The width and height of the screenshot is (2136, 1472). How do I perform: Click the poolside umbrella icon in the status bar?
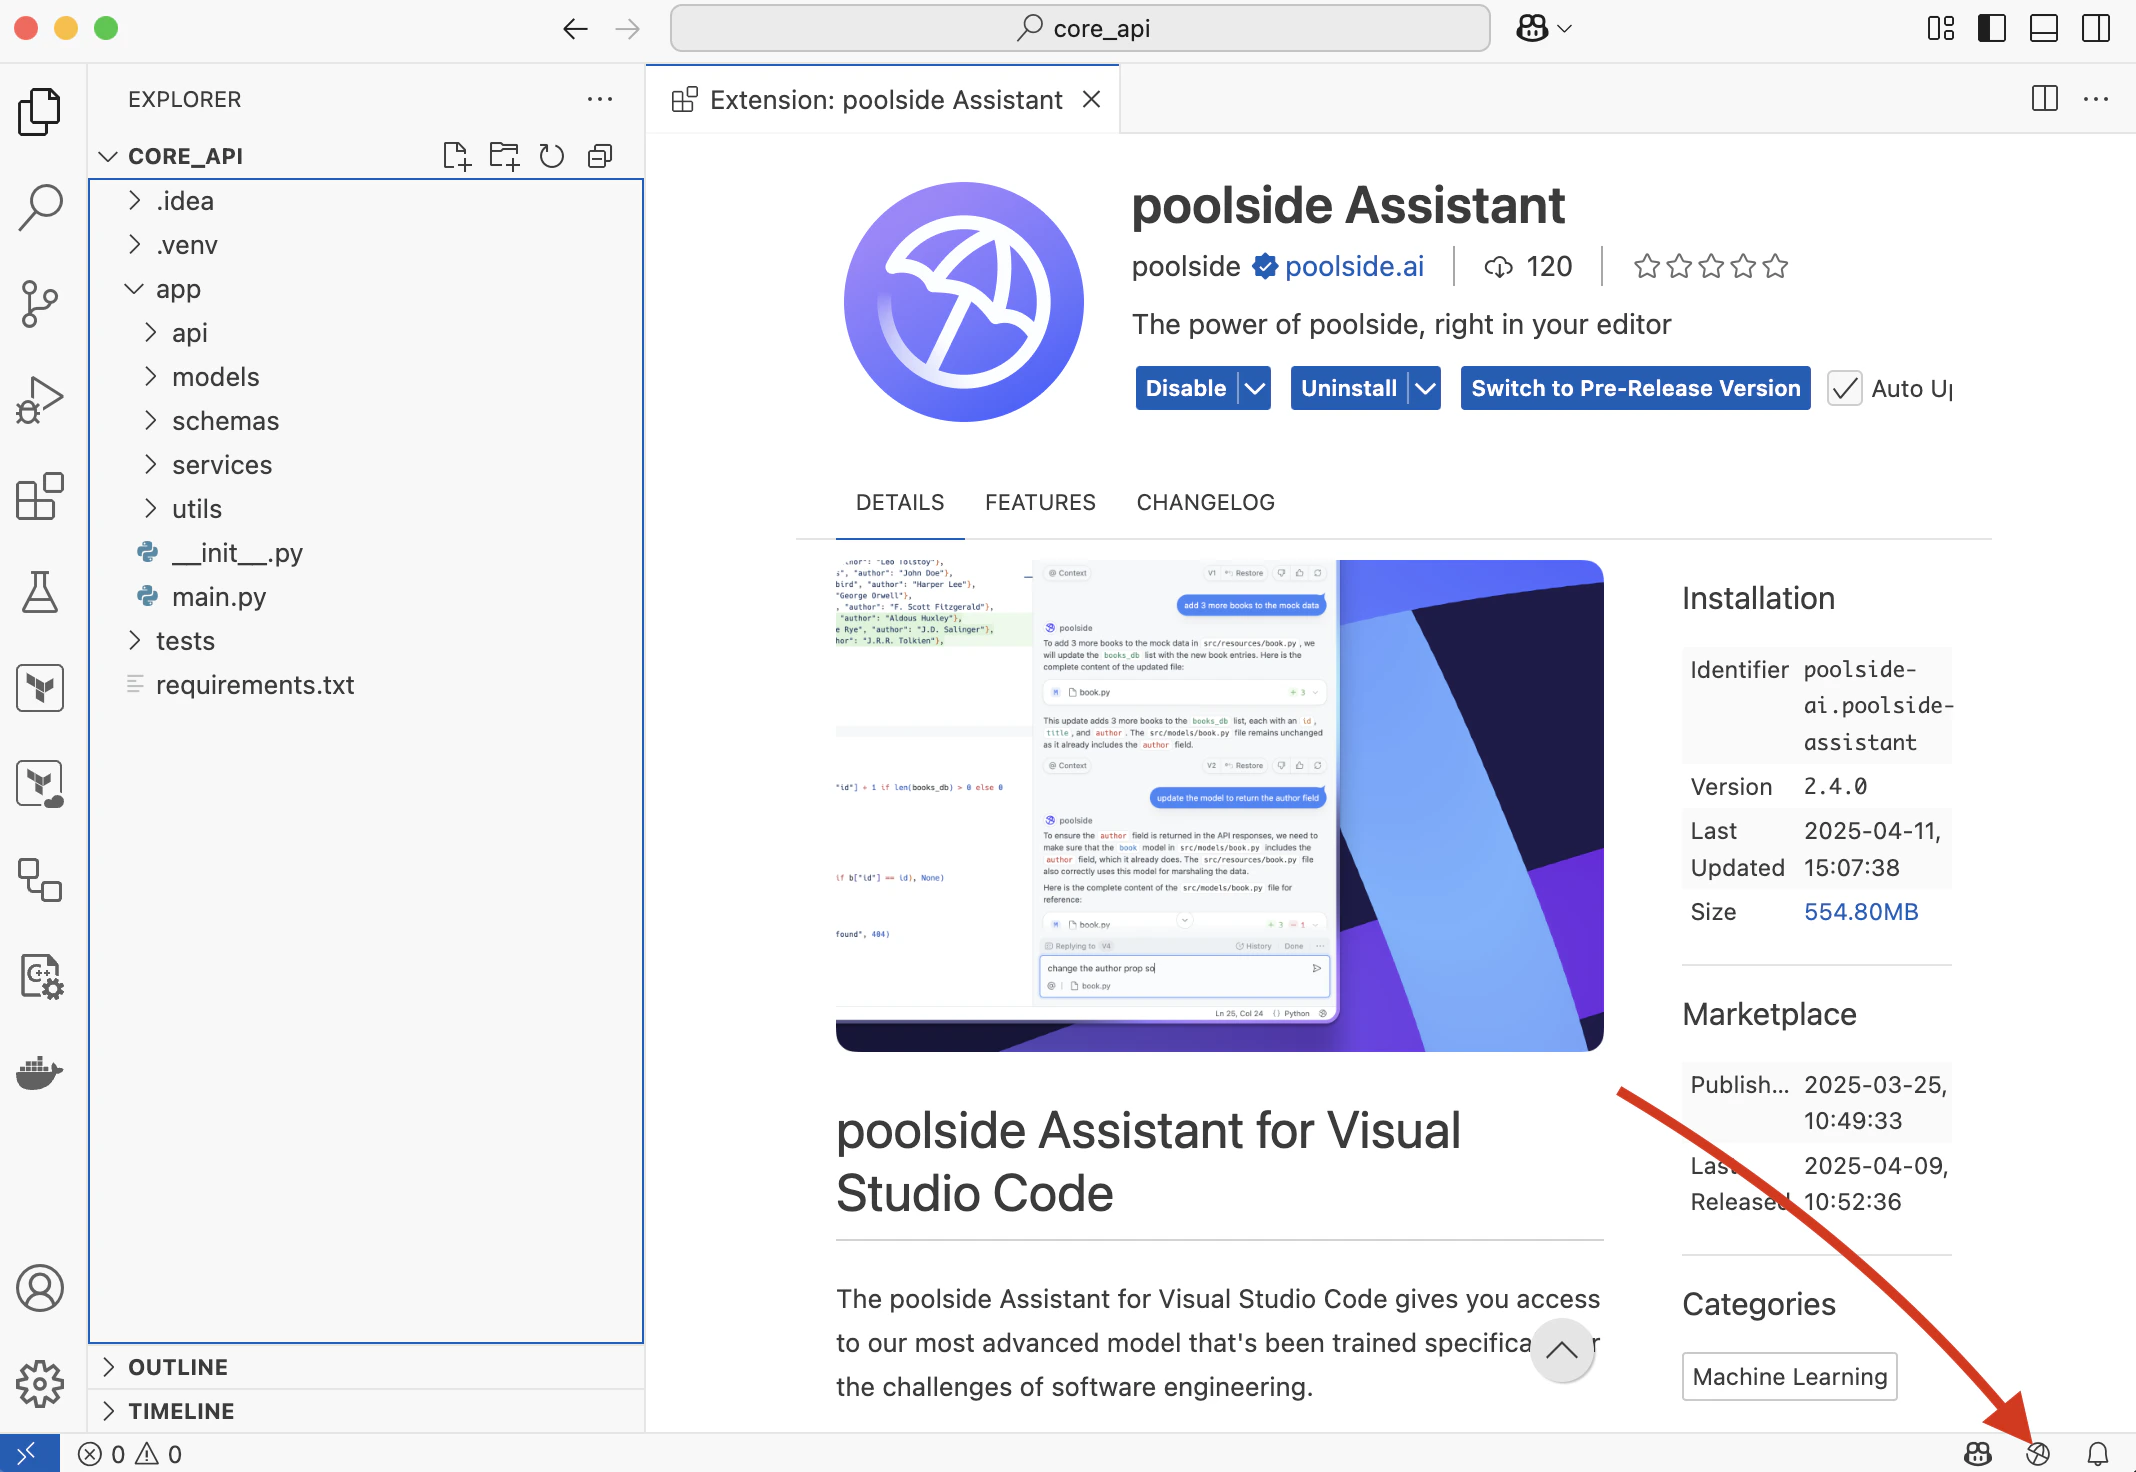[x=2038, y=1454]
